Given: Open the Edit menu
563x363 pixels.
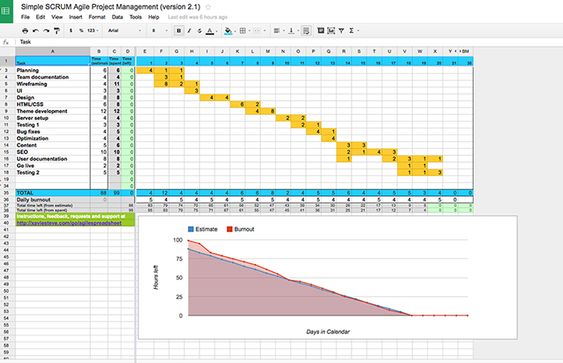Looking at the screenshot, I should [40, 17].
